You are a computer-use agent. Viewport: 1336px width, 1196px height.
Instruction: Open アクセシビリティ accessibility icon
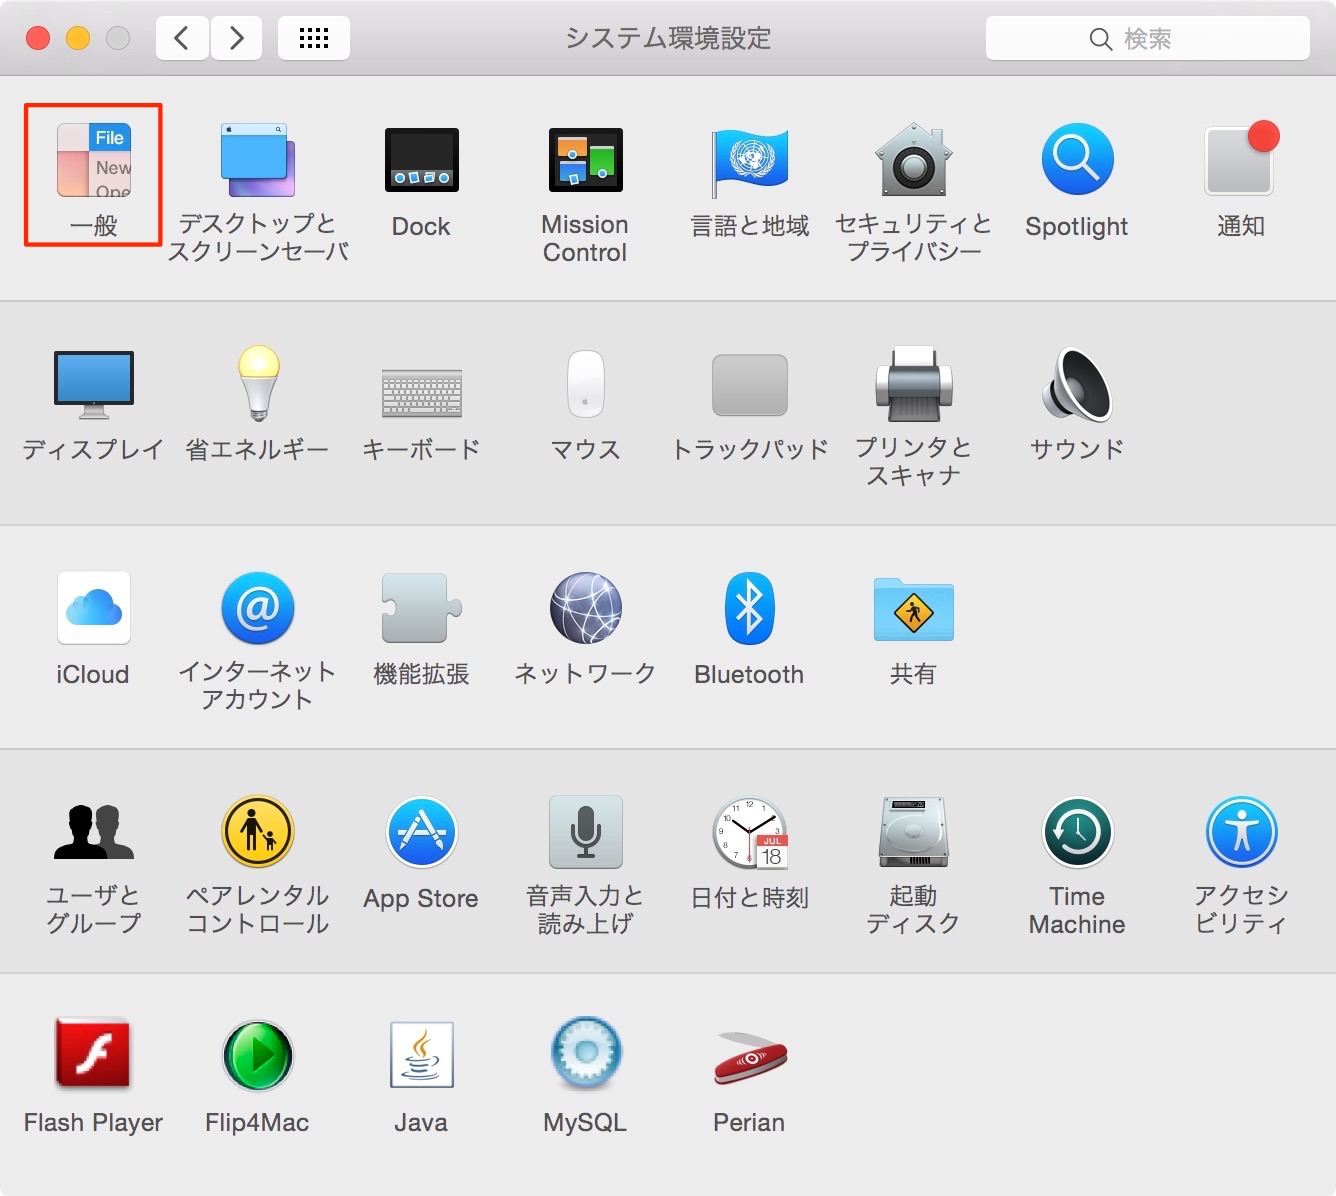pos(1242,832)
